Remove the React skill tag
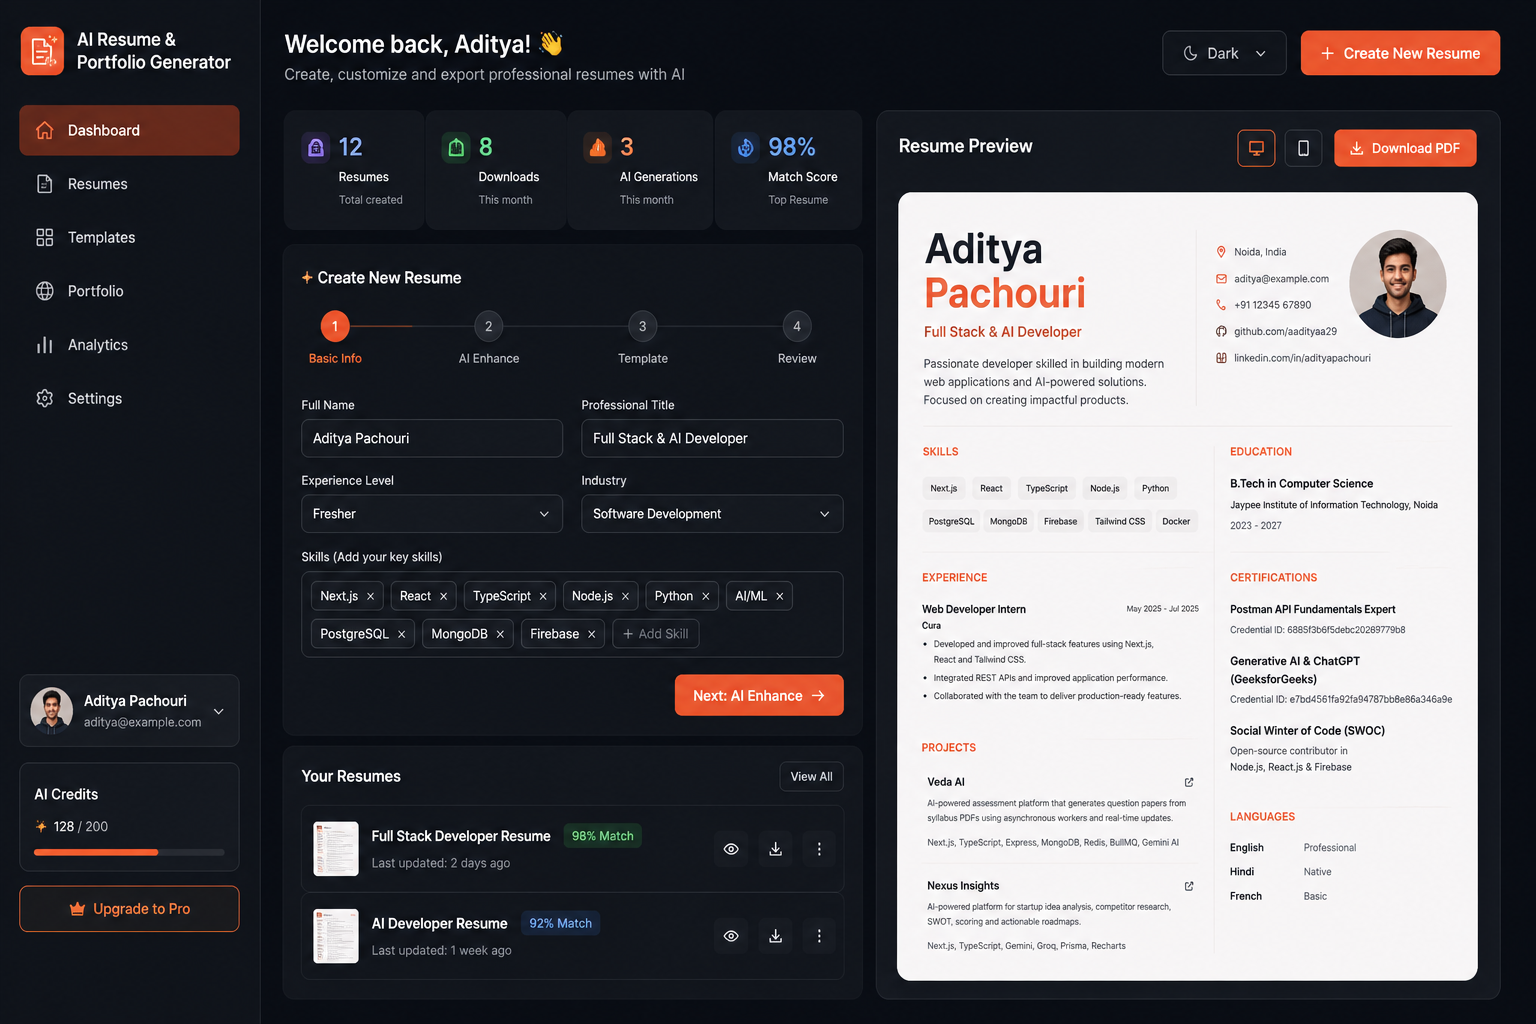This screenshot has height=1024, width=1536. [x=443, y=596]
